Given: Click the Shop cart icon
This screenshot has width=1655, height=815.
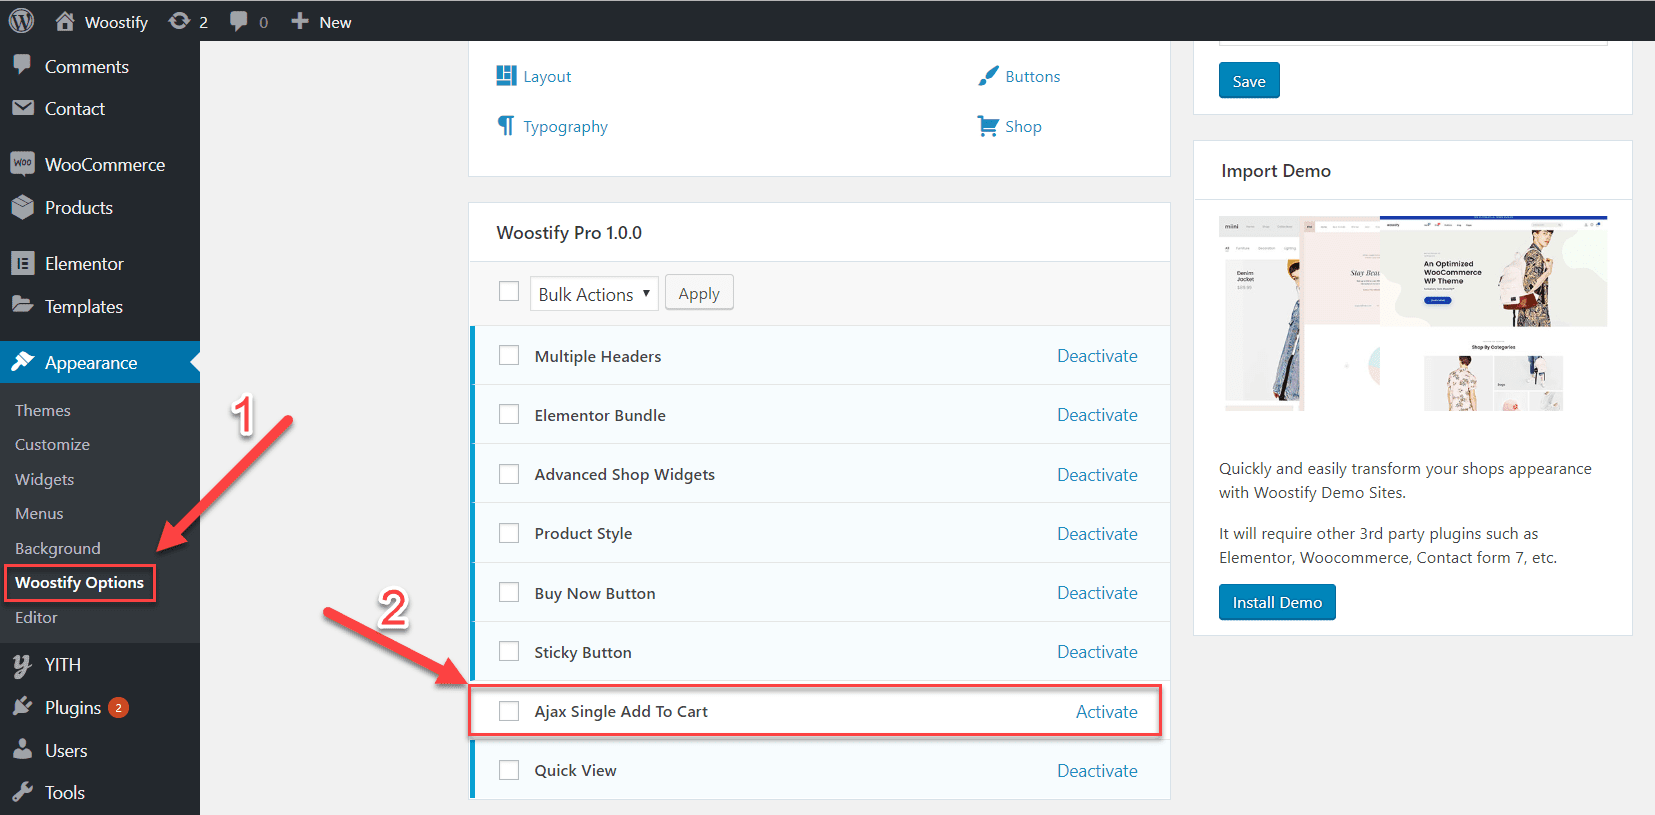Looking at the screenshot, I should [x=988, y=126].
